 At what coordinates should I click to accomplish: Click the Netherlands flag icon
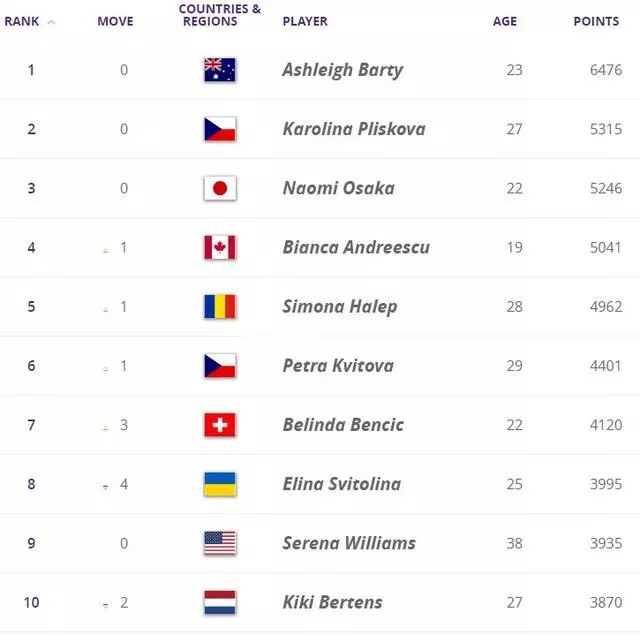coord(220,602)
